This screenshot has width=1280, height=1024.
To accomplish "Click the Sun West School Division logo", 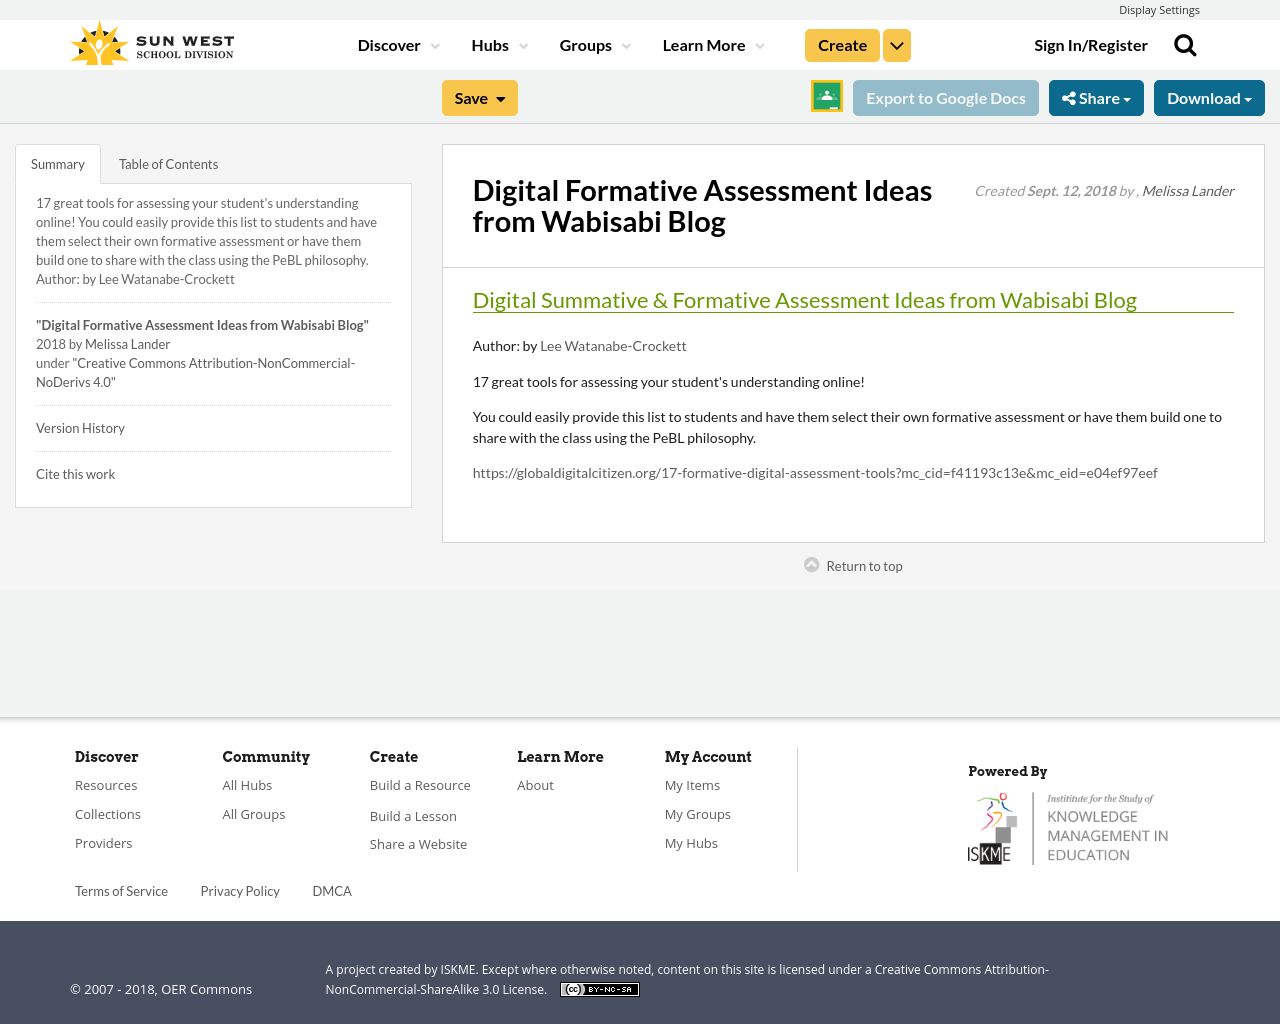I will [150, 42].
